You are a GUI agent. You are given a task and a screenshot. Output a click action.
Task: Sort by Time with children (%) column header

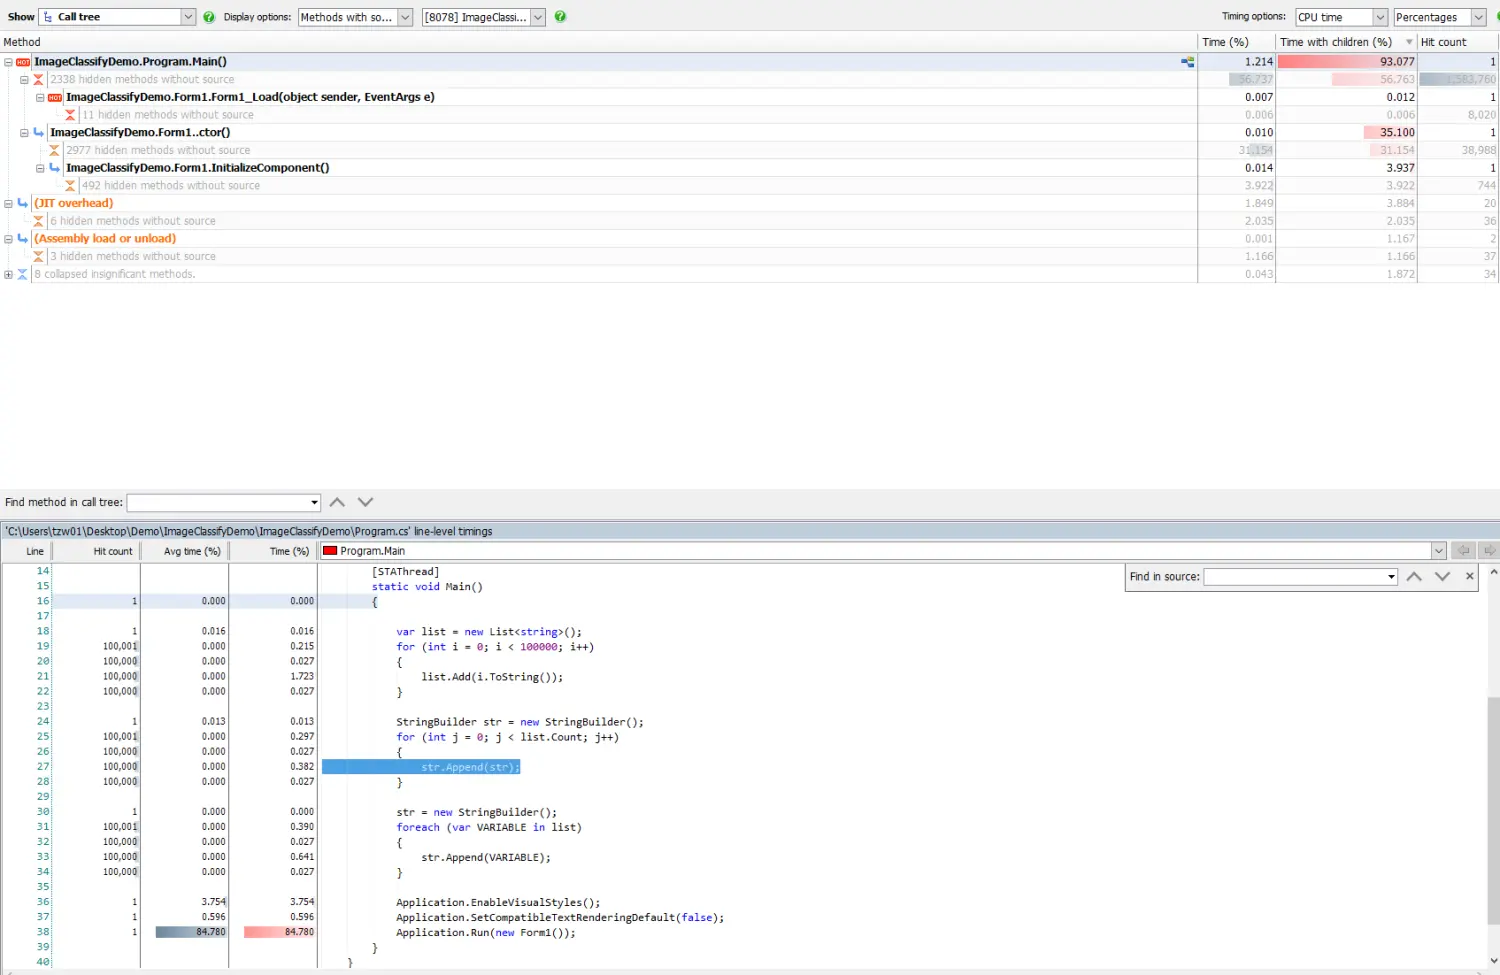coord(1345,42)
